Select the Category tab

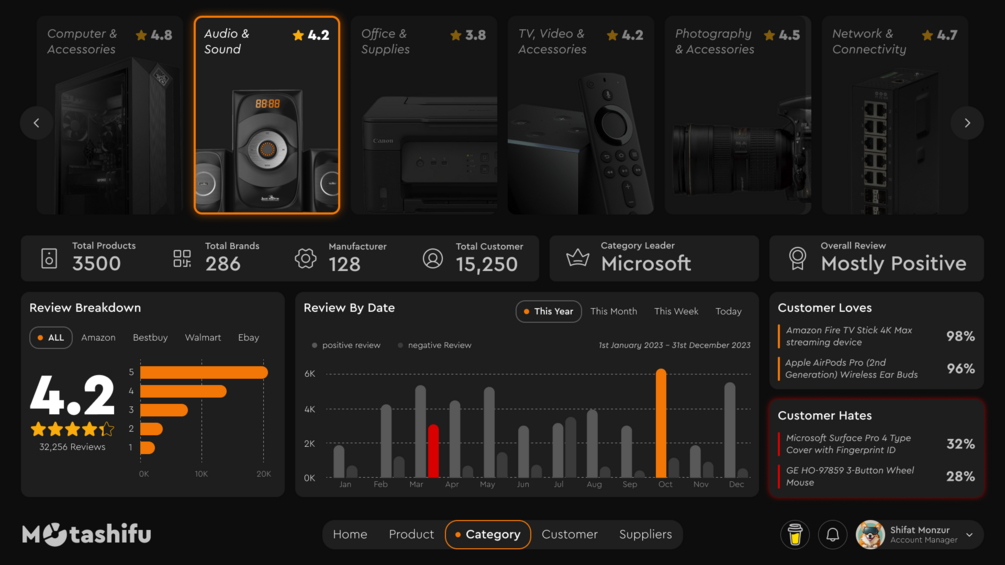coord(488,534)
